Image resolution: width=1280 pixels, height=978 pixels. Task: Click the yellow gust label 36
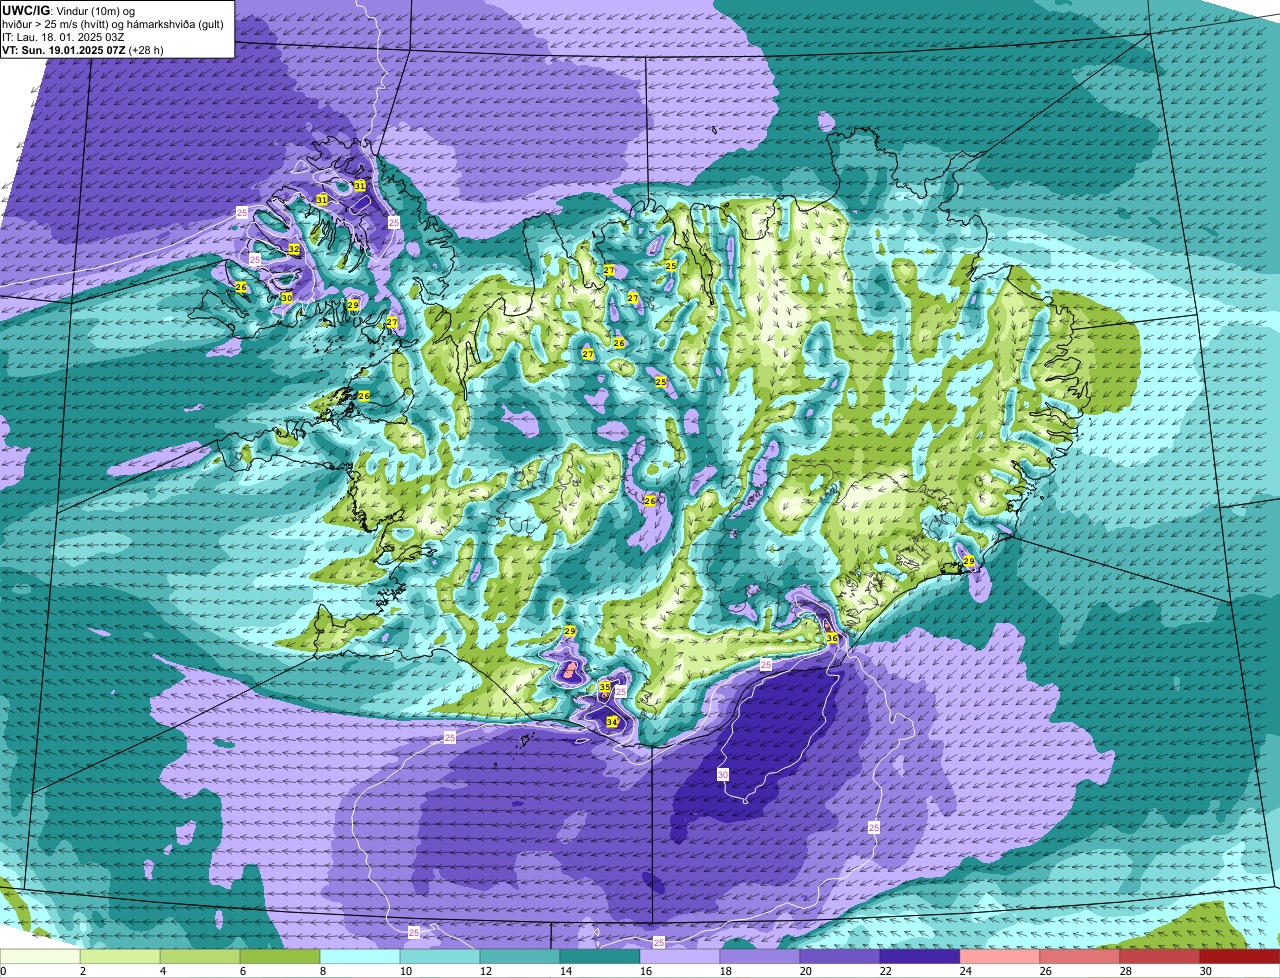pyautogui.click(x=832, y=637)
